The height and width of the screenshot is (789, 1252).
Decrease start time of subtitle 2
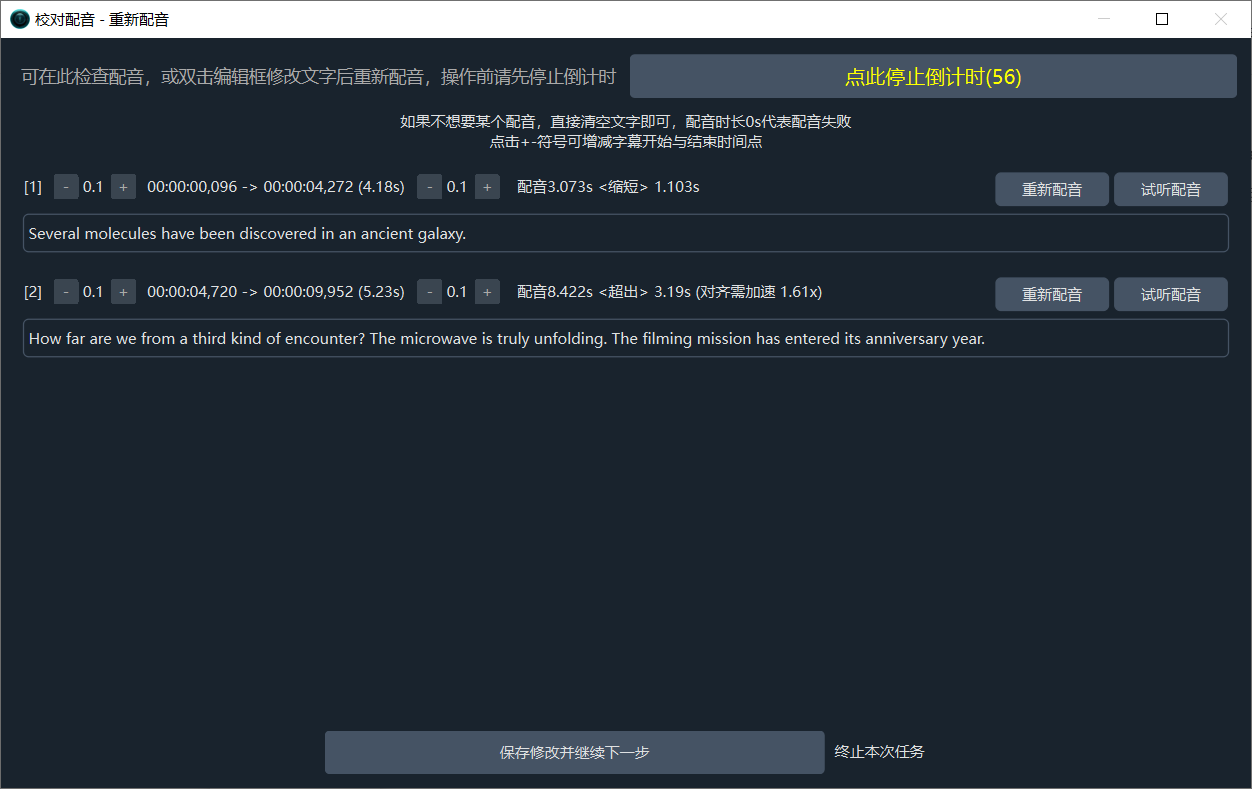click(66, 292)
